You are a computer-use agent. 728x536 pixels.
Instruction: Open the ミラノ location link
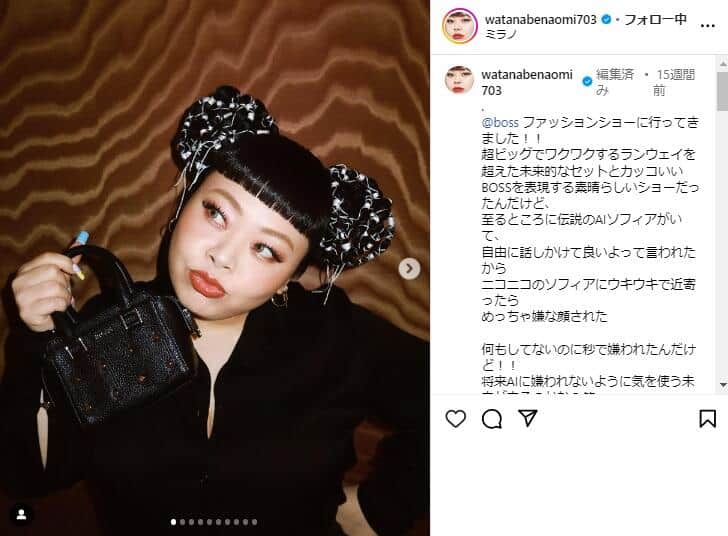click(x=500, y=34)
